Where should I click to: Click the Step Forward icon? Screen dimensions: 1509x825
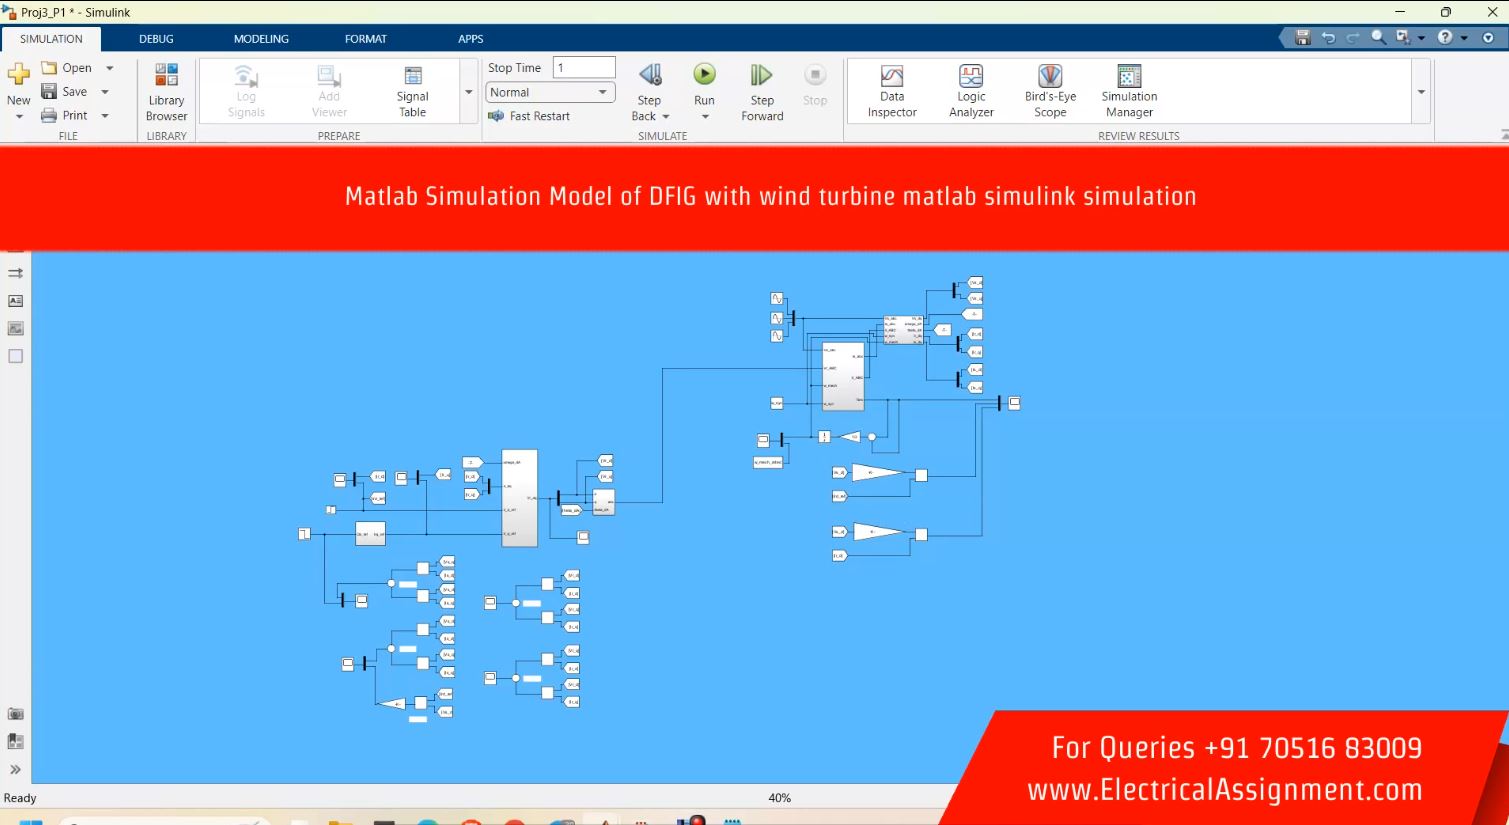coord(761,76)
